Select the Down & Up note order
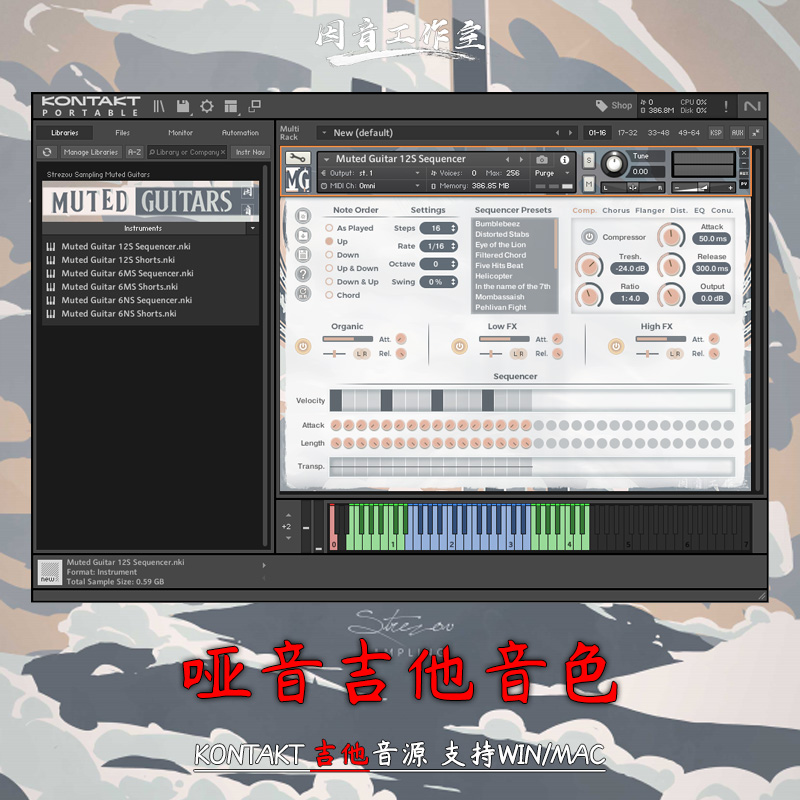 [x=329, y=282]
